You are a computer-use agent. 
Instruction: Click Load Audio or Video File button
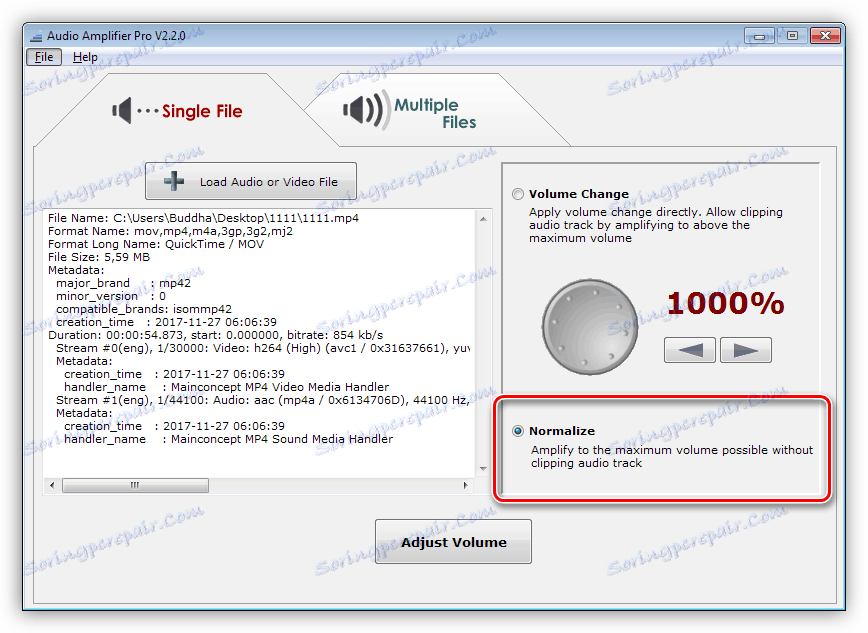tap(251, 181)
